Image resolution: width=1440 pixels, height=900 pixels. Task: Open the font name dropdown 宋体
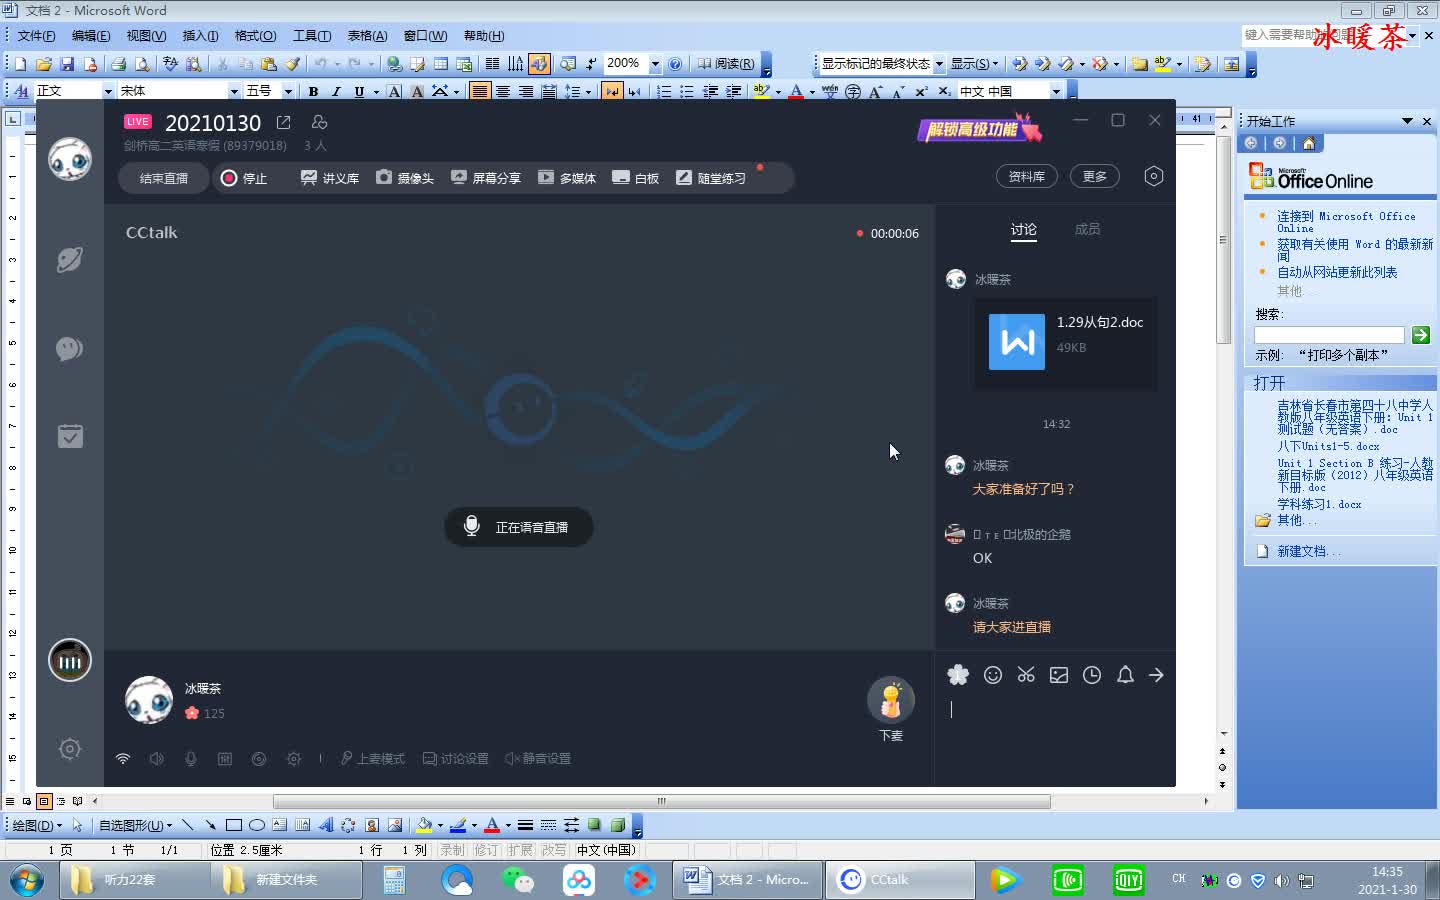235,91
